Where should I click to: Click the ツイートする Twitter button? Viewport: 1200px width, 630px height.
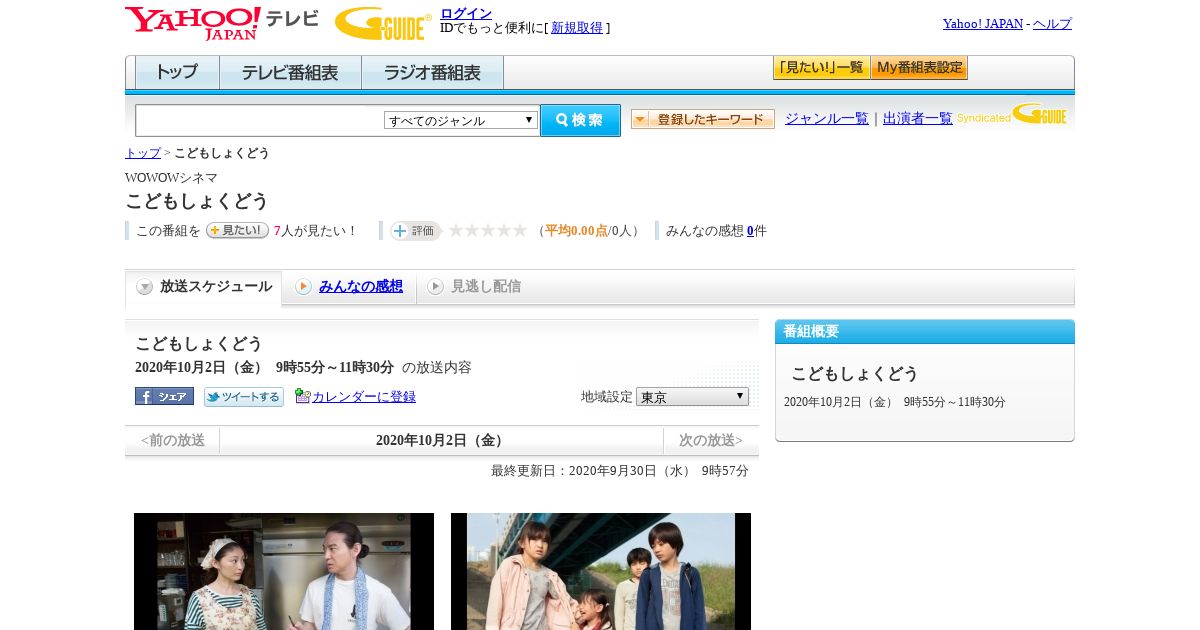244,397
